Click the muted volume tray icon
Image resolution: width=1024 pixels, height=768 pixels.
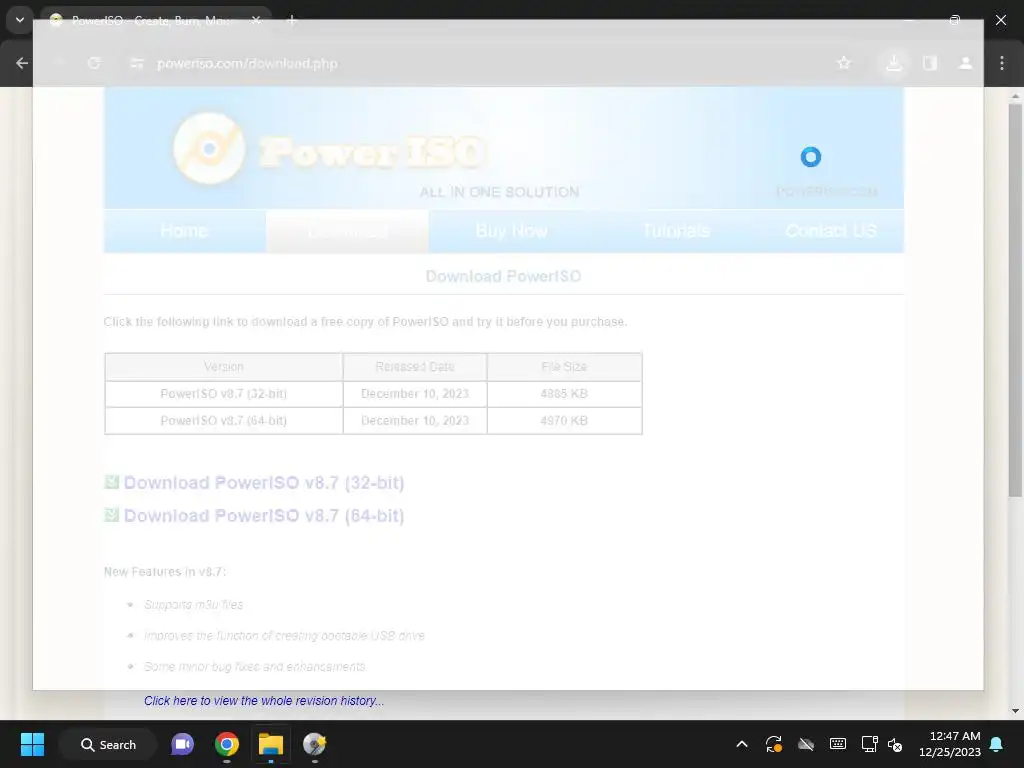[895, 744]
